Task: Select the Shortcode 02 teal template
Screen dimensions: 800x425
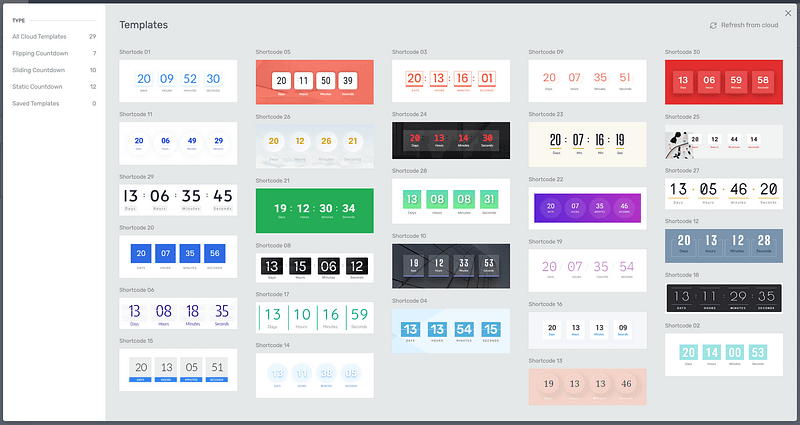Action: pyautogui.click(x=724, y=353)
